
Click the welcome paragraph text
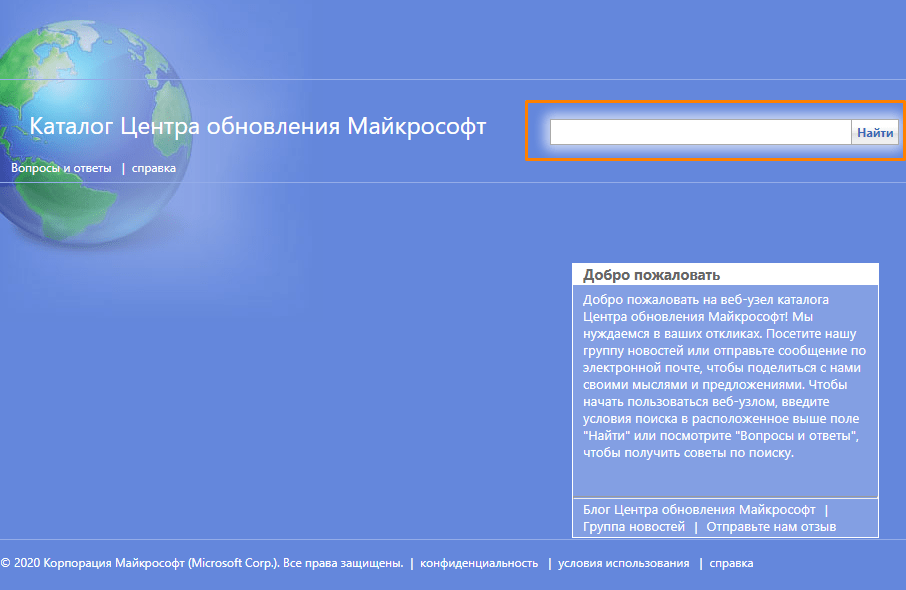click(x=725, y=376)
